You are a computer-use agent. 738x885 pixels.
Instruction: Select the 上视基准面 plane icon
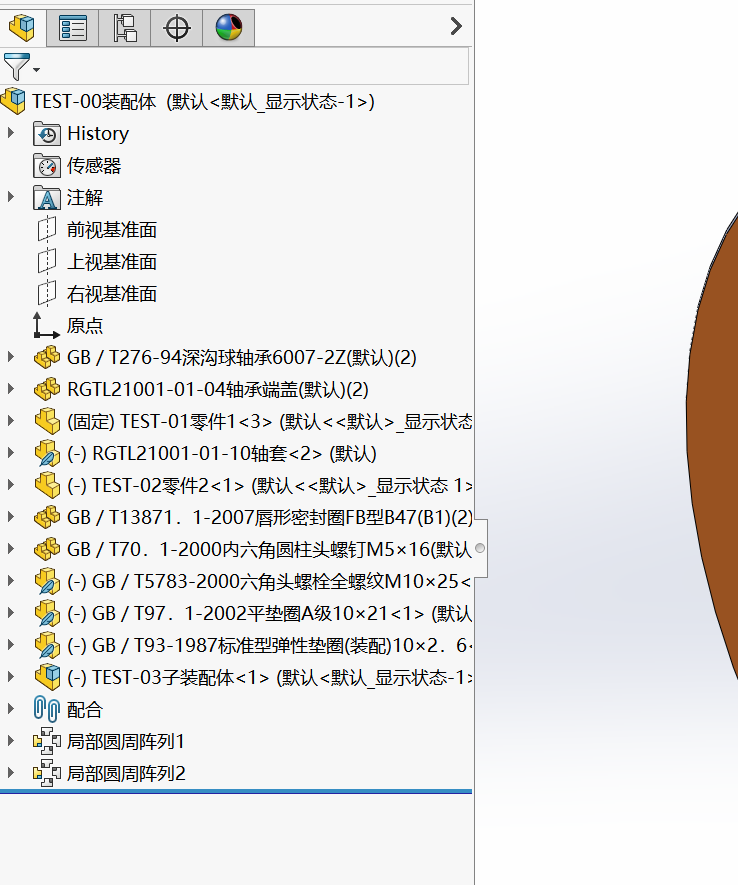coord(47,261)
